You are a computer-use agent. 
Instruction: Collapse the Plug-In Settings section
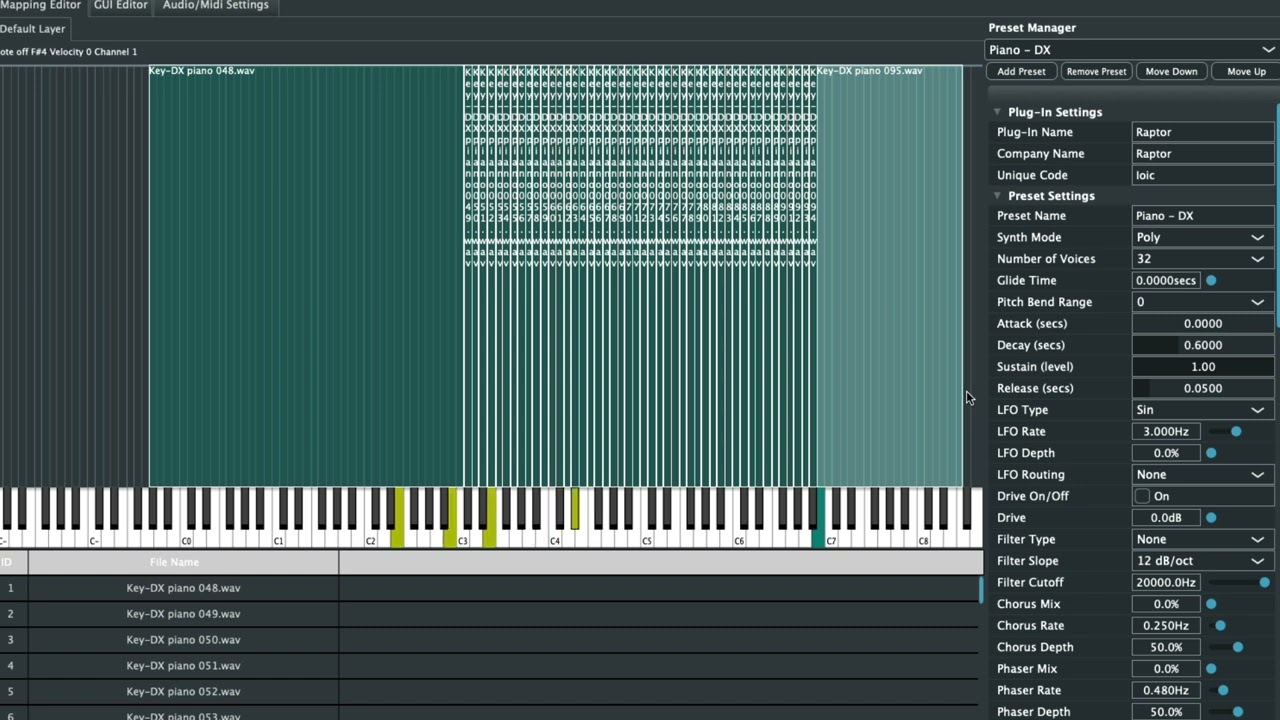997,112
